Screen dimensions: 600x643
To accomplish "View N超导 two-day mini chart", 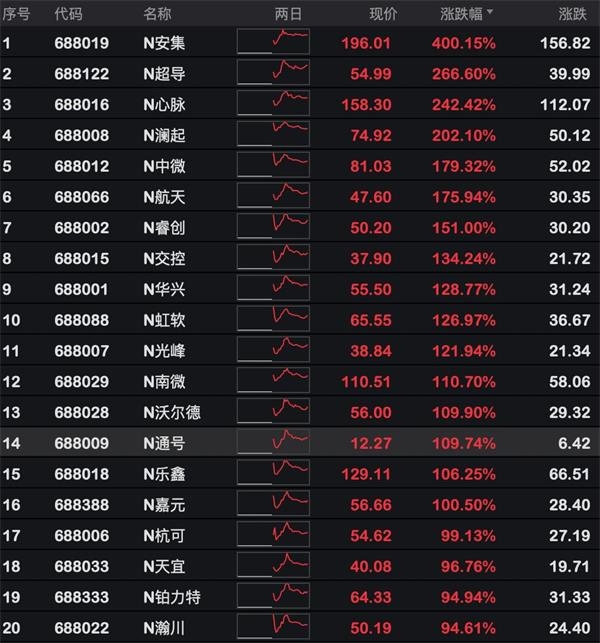I will pyautogui.click(x=273, y=72).
